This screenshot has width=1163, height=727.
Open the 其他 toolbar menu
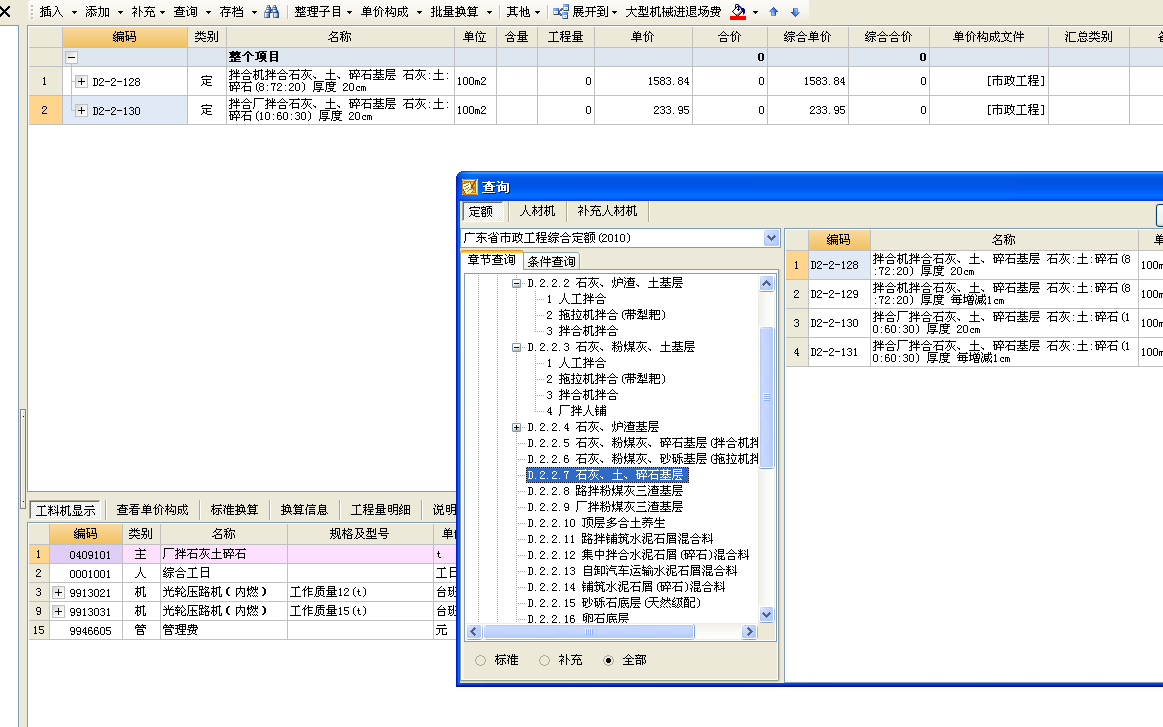pos(523,12)
